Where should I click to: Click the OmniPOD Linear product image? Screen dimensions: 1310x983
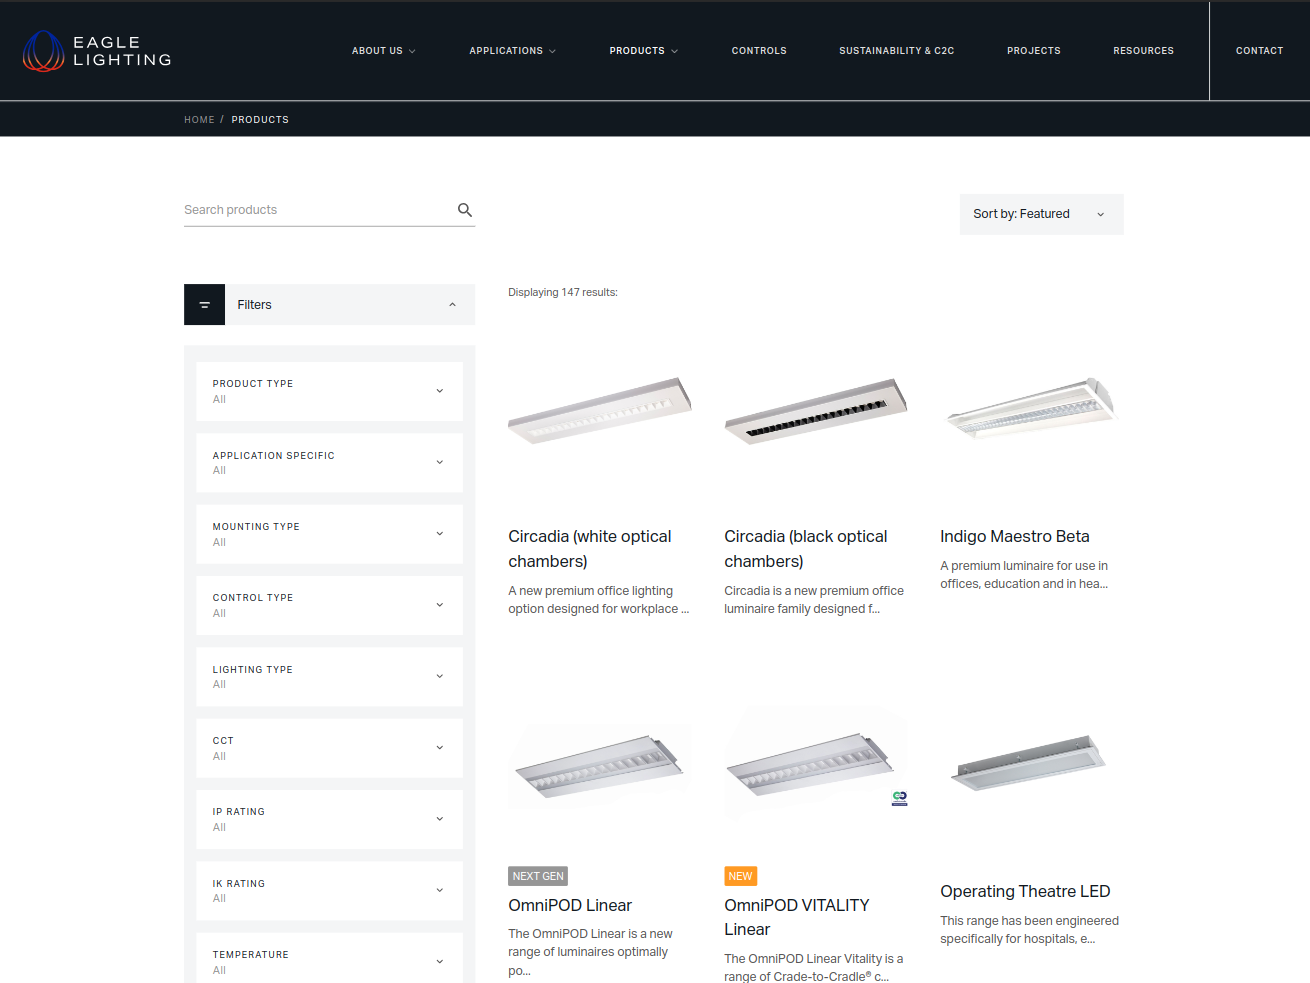coord(599,765)
